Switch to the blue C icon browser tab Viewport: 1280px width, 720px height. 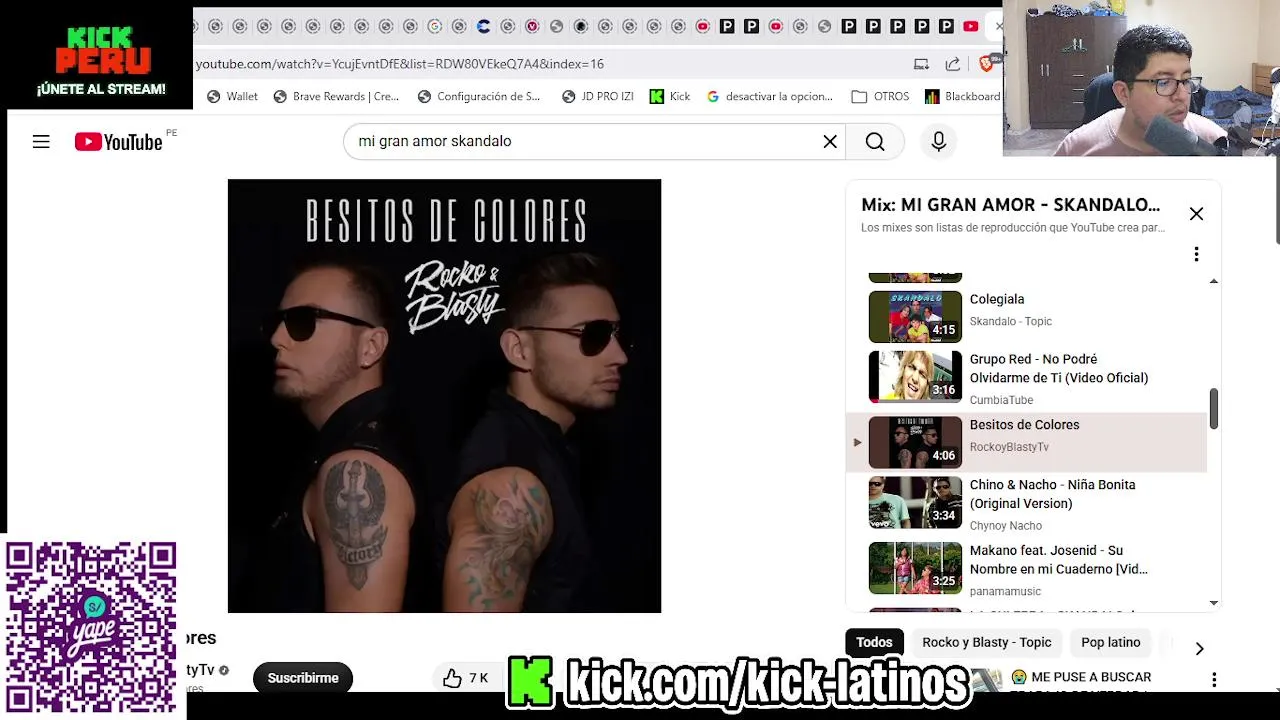pos(484,27)
